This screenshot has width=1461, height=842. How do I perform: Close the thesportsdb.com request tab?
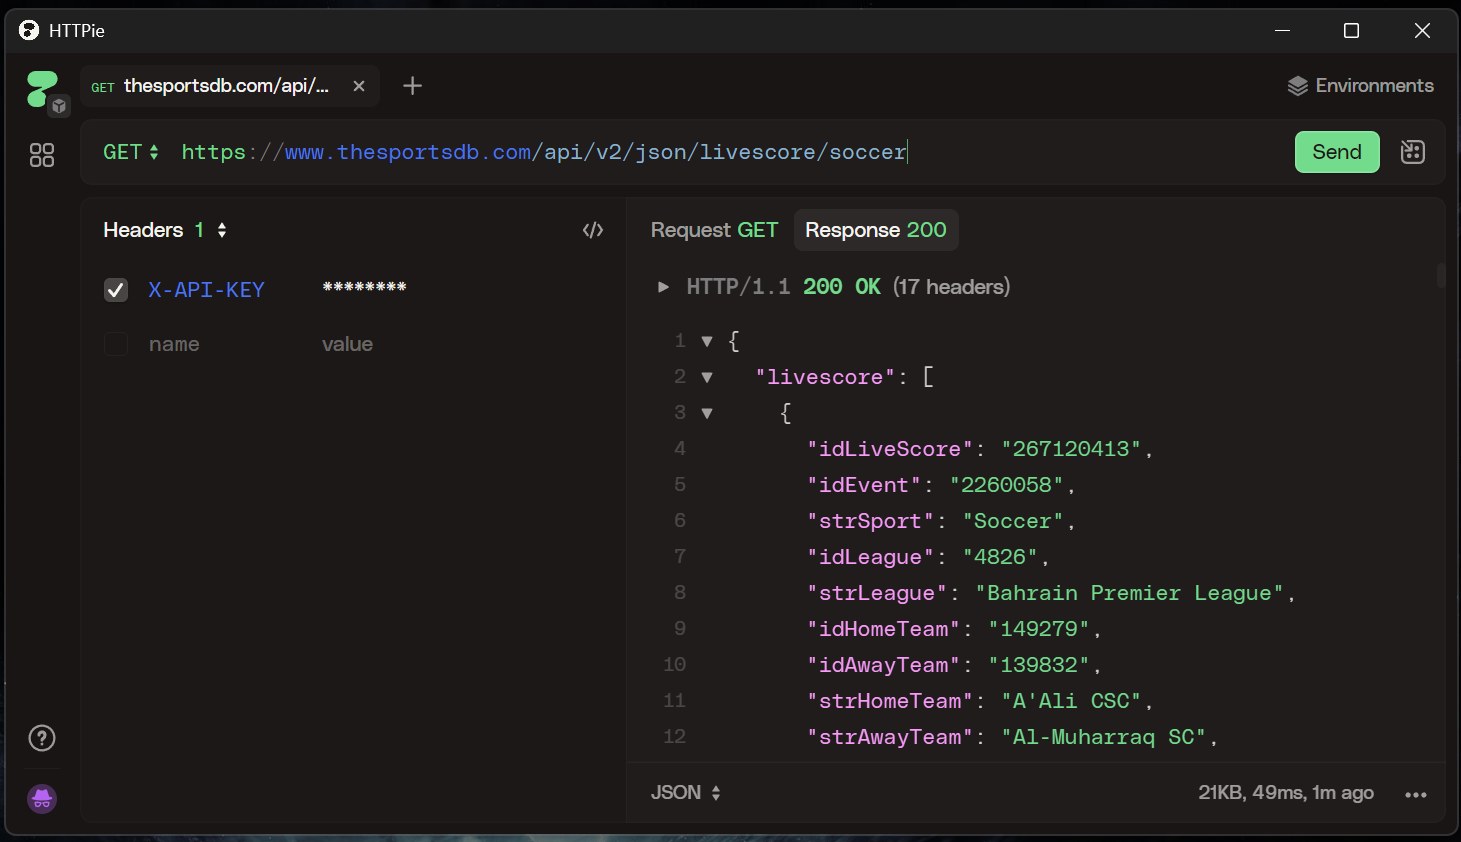point(359,86)
